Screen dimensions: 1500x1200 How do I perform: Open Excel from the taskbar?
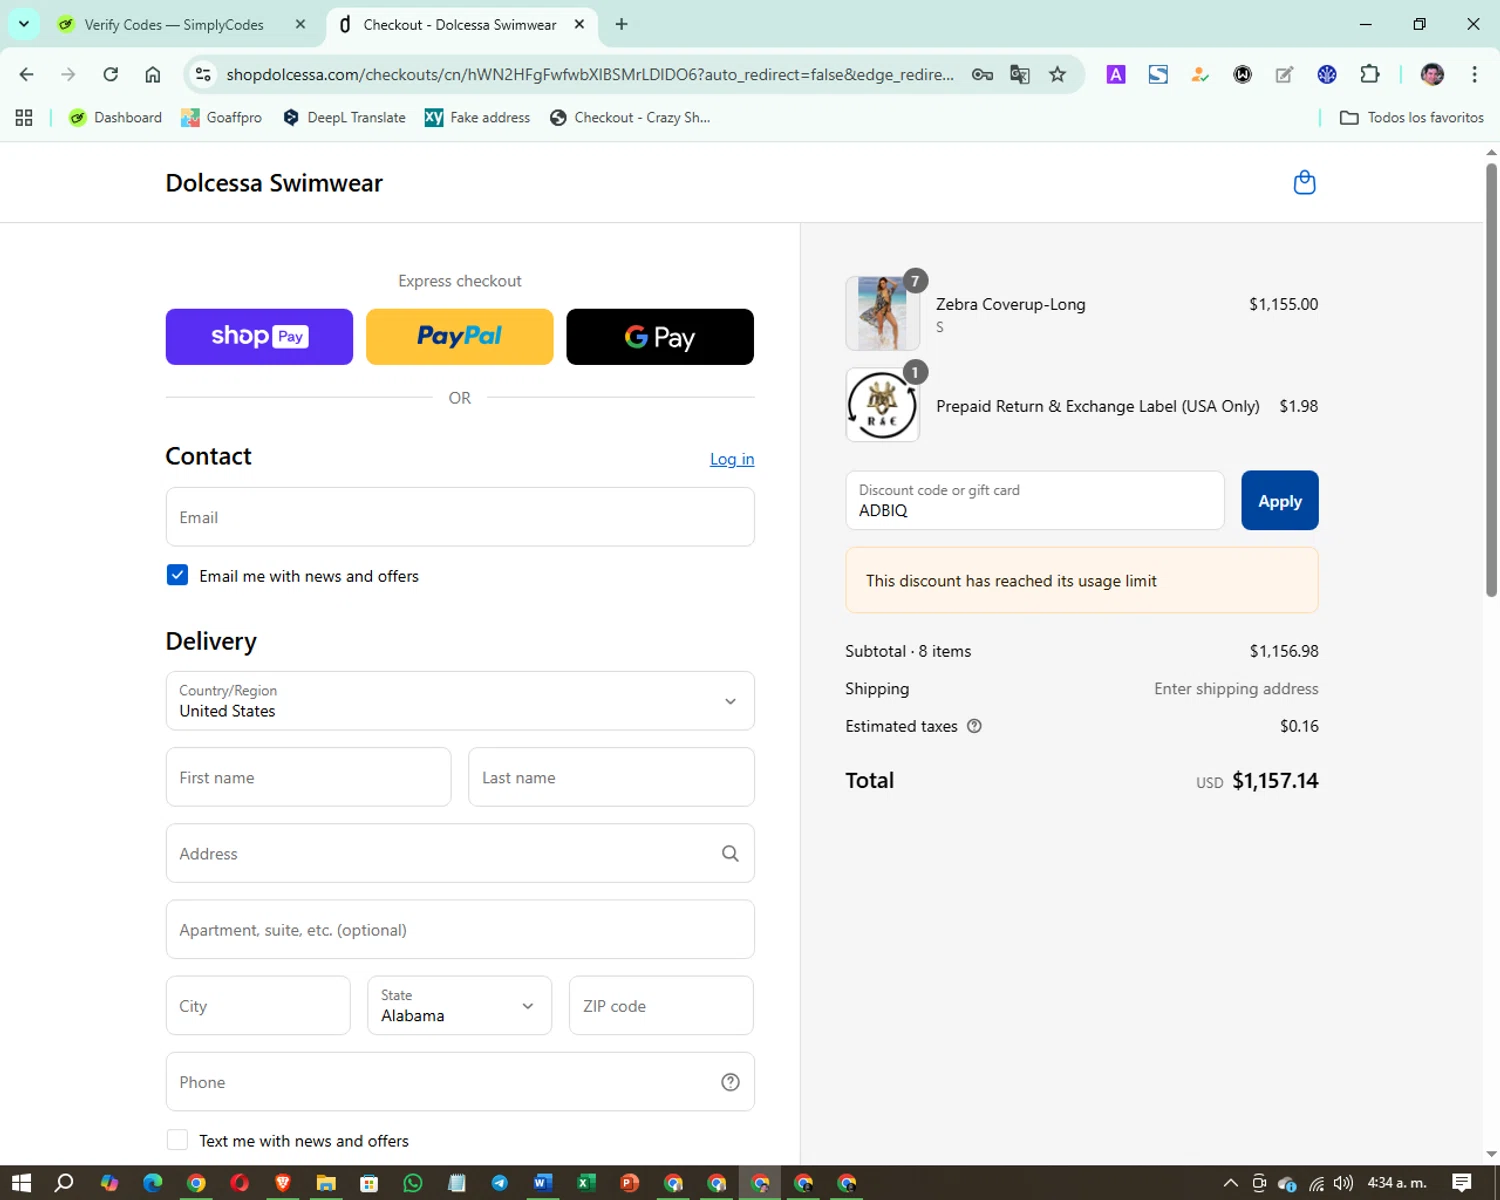pos(586,1183)
